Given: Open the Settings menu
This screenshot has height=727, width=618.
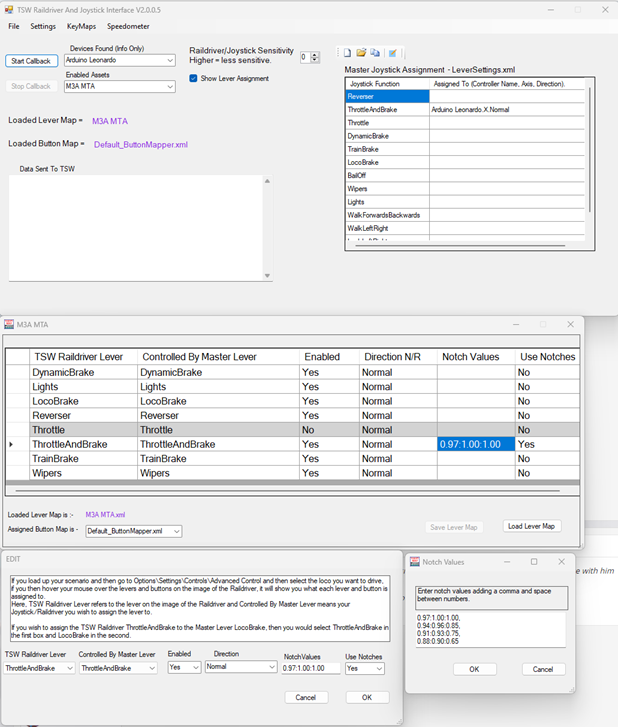Looking at the screenshot, I should [43, 26].
